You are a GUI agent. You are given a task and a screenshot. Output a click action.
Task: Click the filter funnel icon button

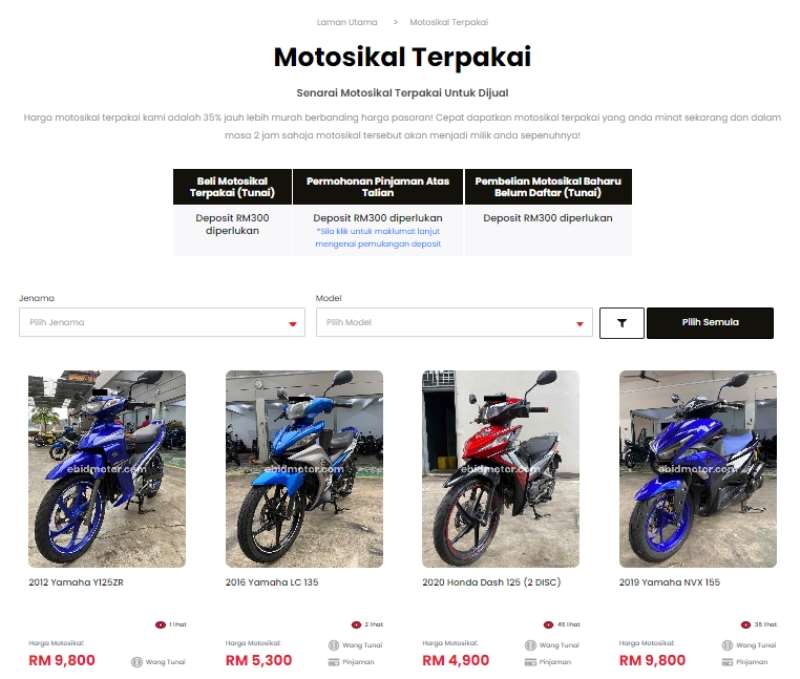point(621,323)
